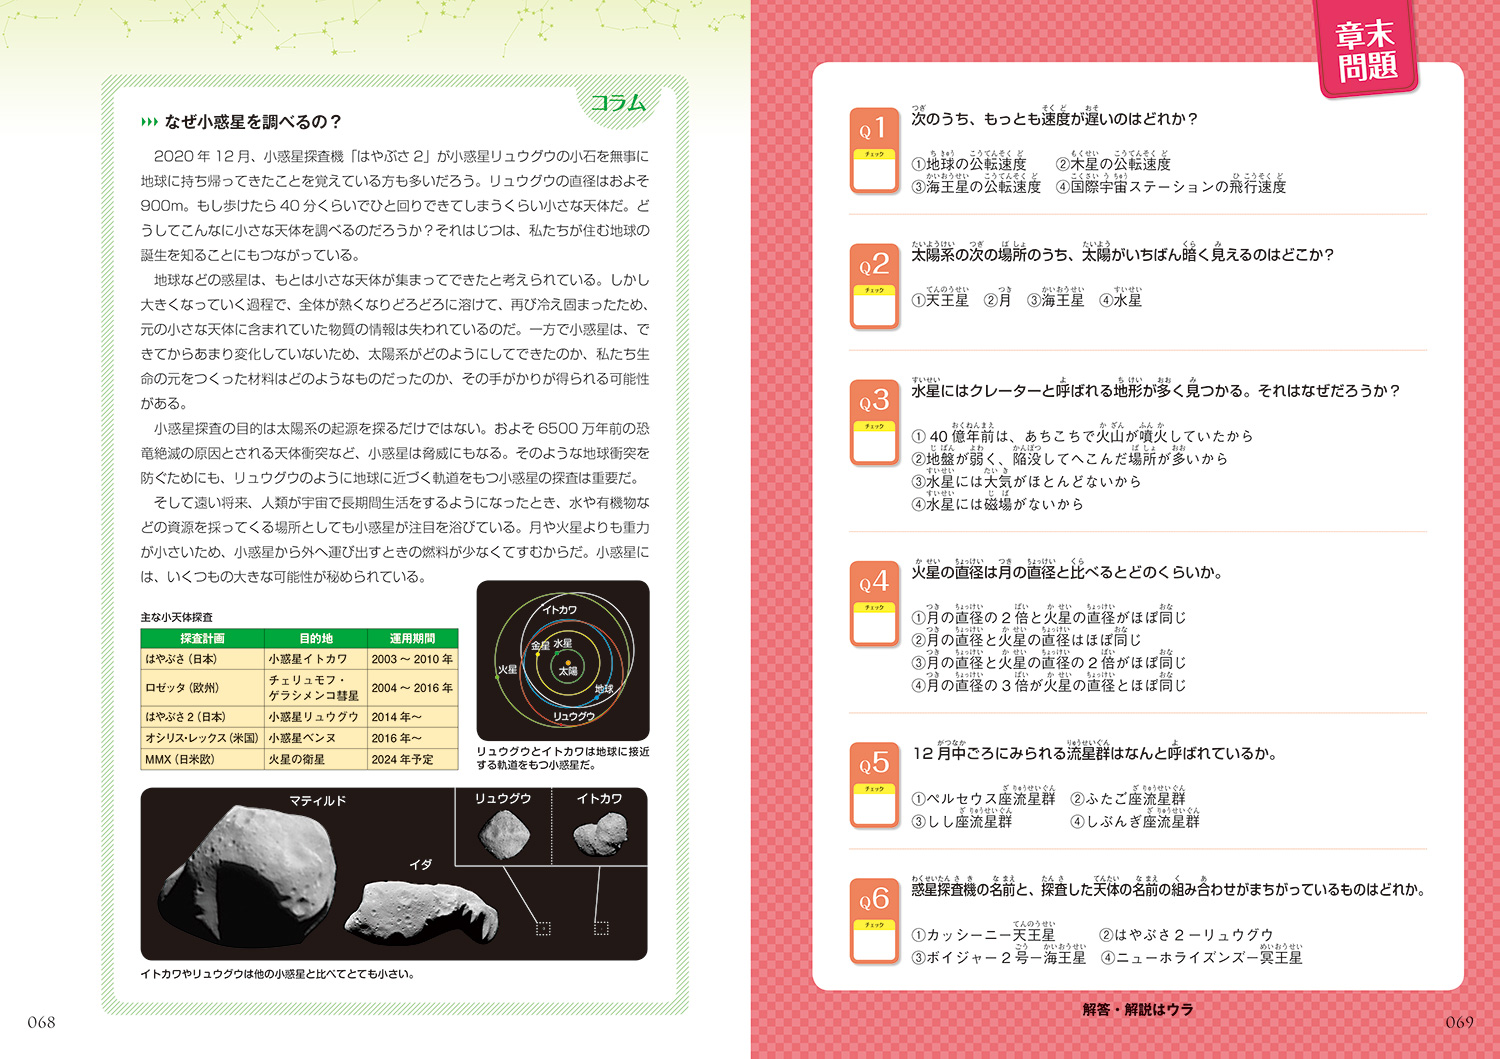
Task: Click the 主な小天体探査 table title
Action: click(177, 617)
